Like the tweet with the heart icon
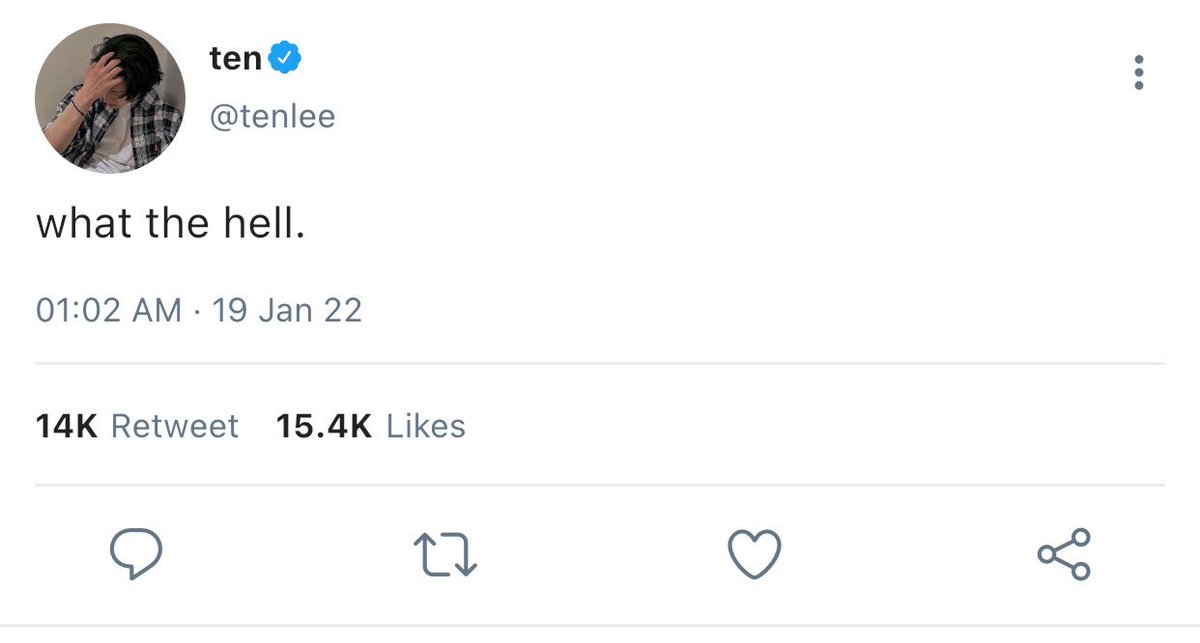This screenshot has width=1200, height=643. (753, 554)
